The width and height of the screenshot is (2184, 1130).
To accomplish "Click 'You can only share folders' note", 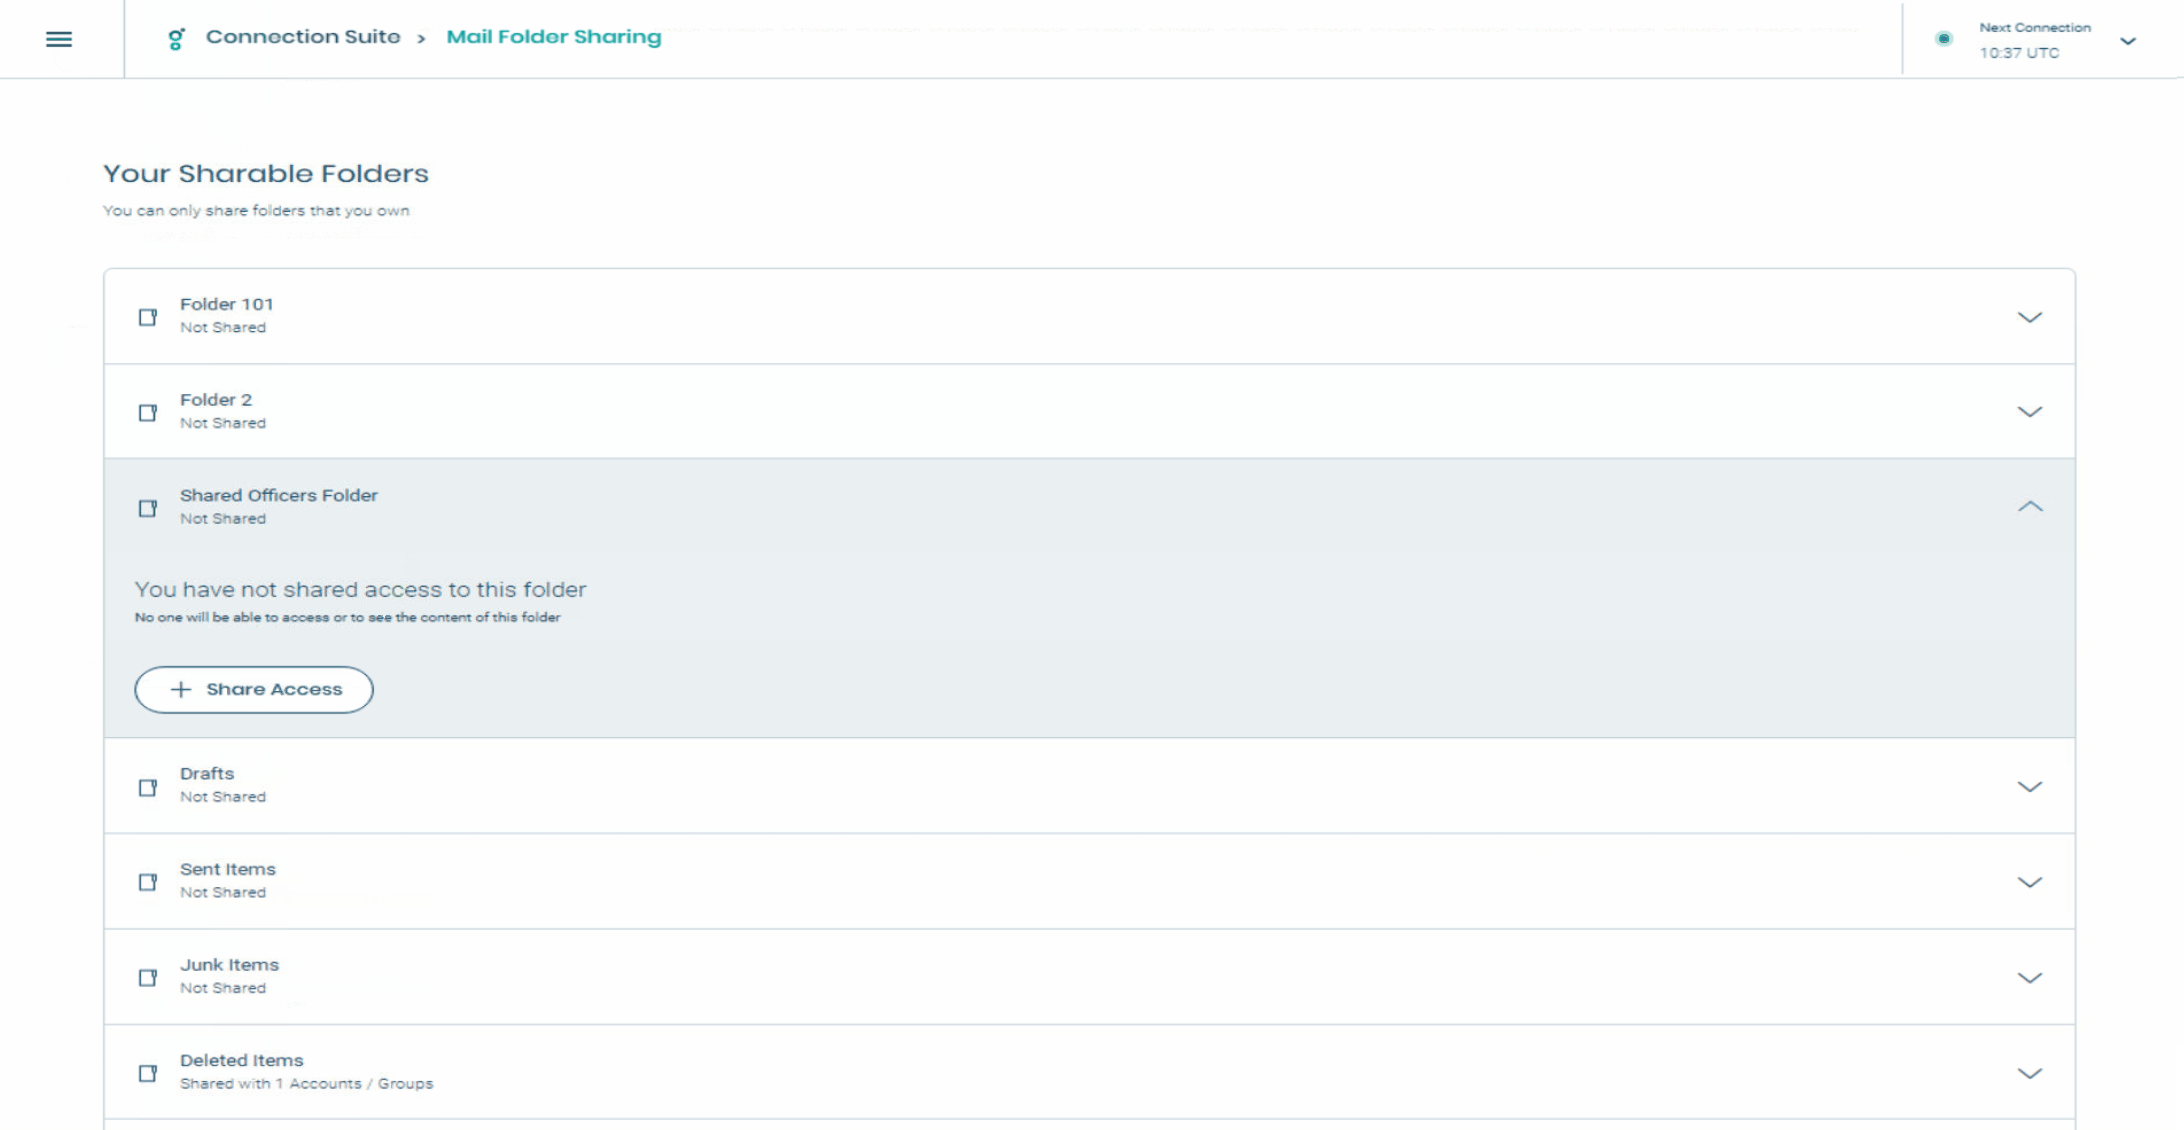I will (256, 211).
